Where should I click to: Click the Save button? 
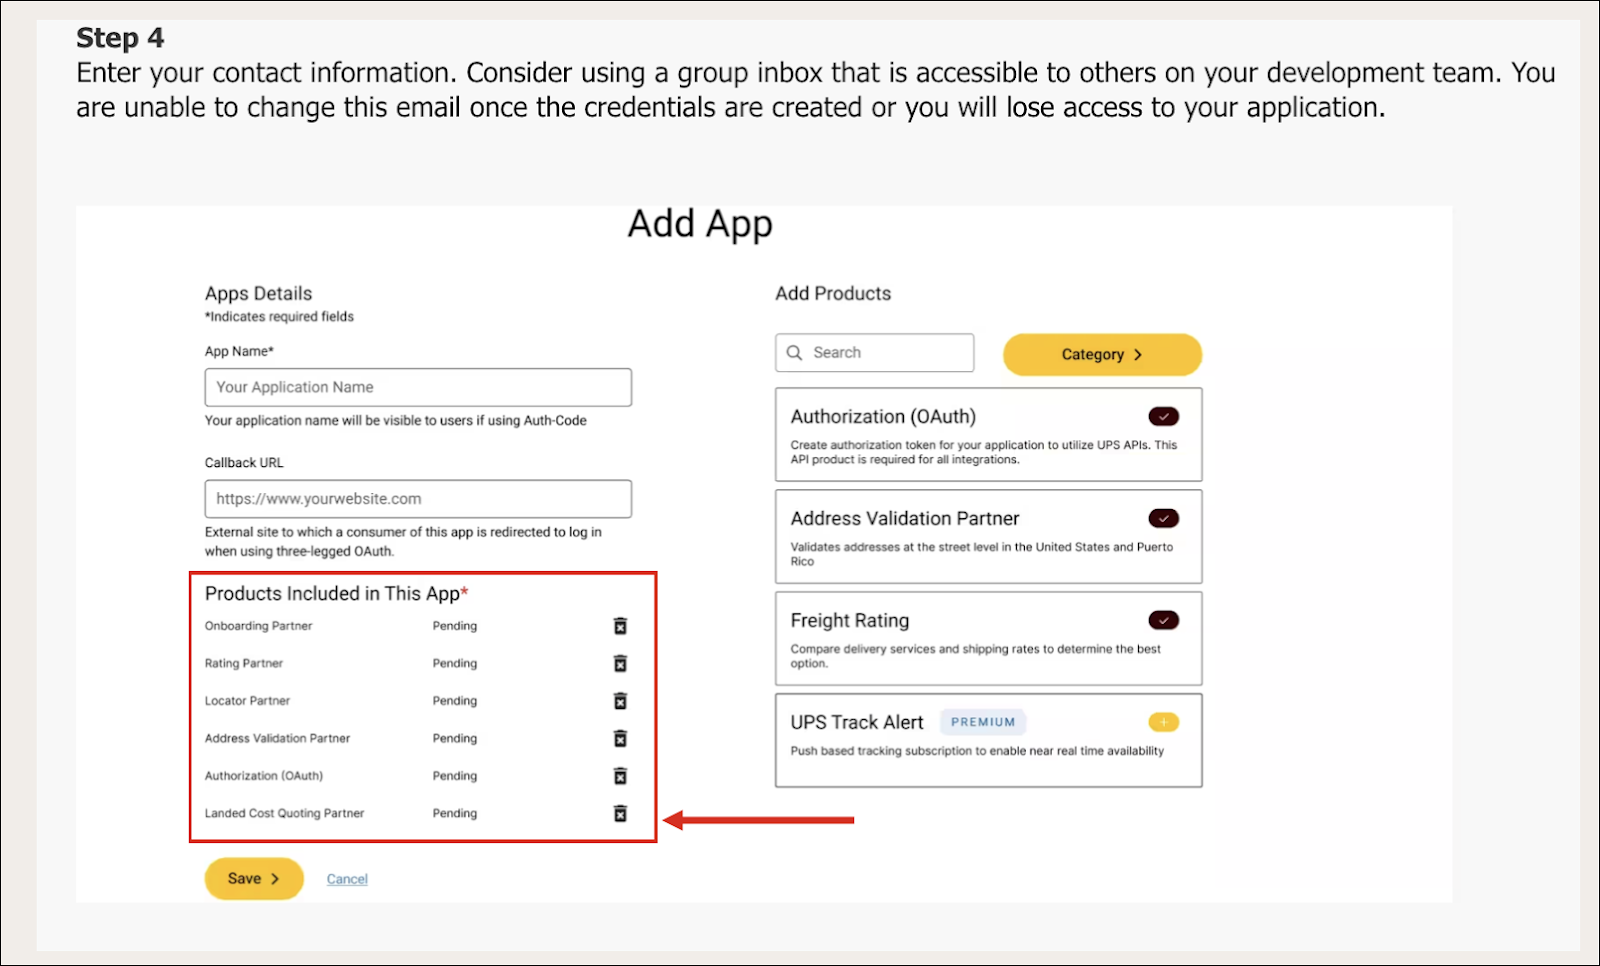[x=254, y=878]
